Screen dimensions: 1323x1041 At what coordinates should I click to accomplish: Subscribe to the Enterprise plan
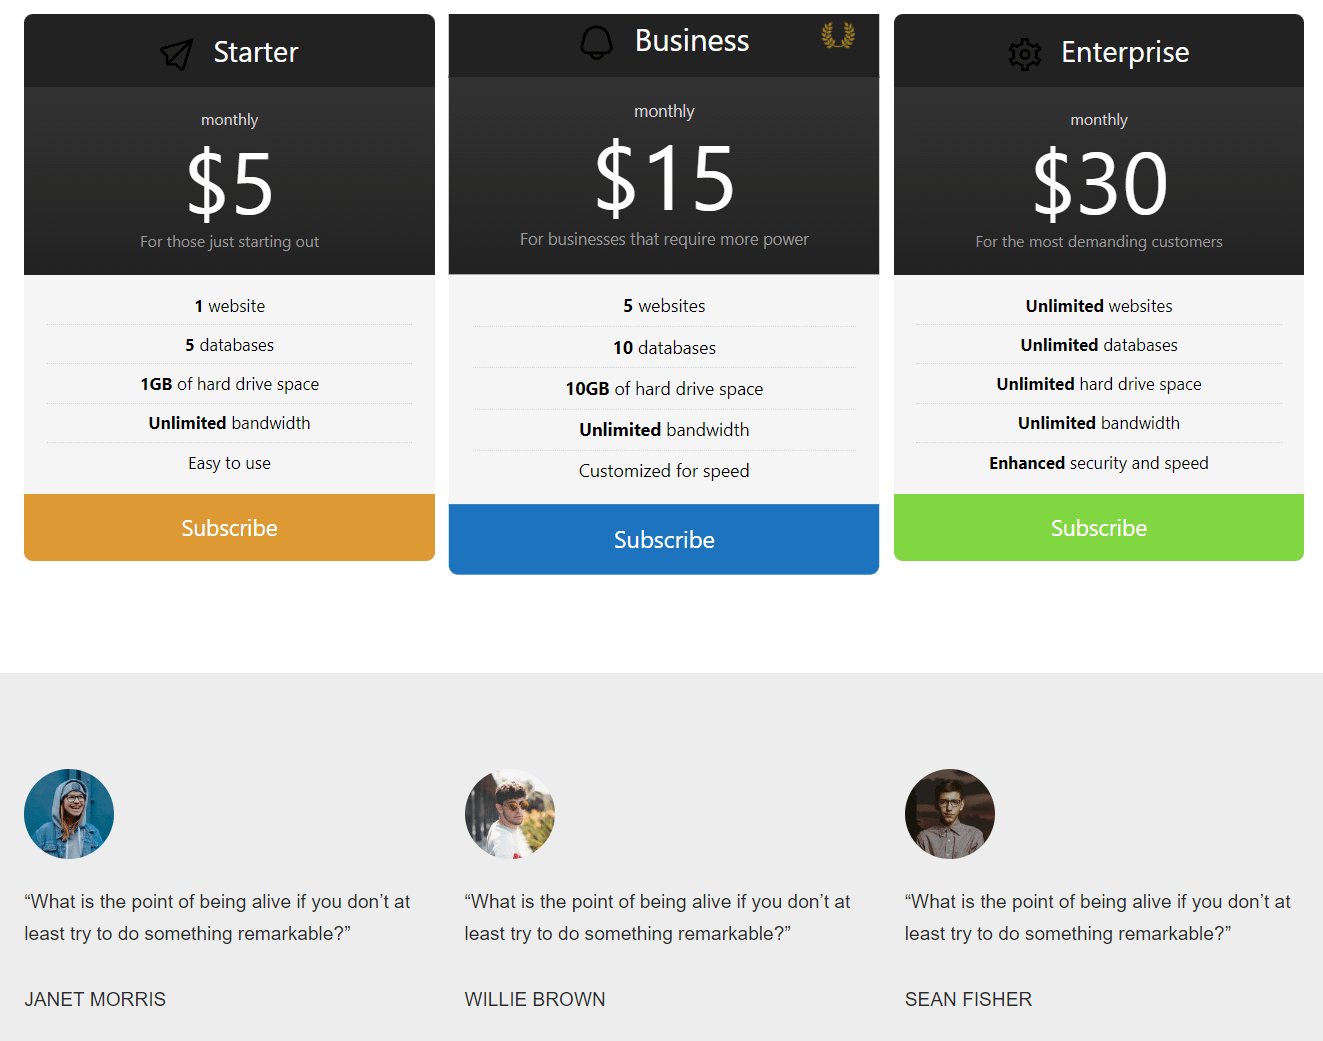pyautogui.click(x=1098, y=527)
